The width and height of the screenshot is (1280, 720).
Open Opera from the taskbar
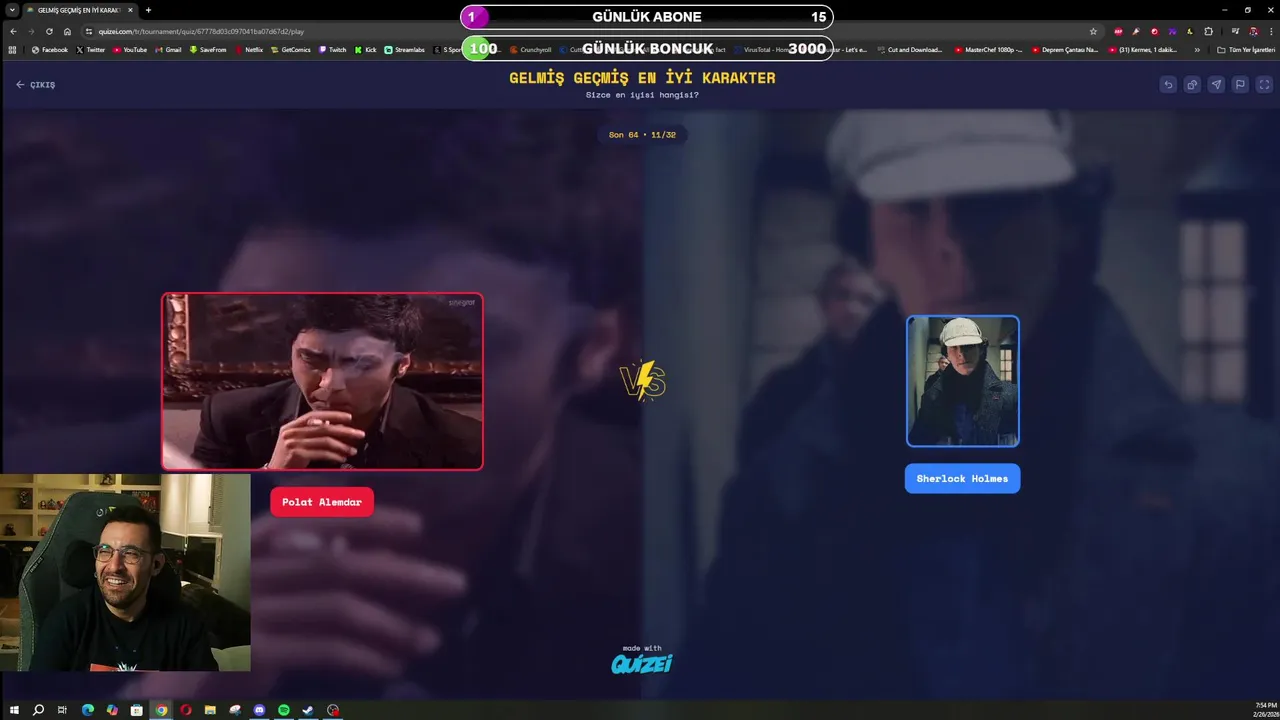tap(186, 710)
